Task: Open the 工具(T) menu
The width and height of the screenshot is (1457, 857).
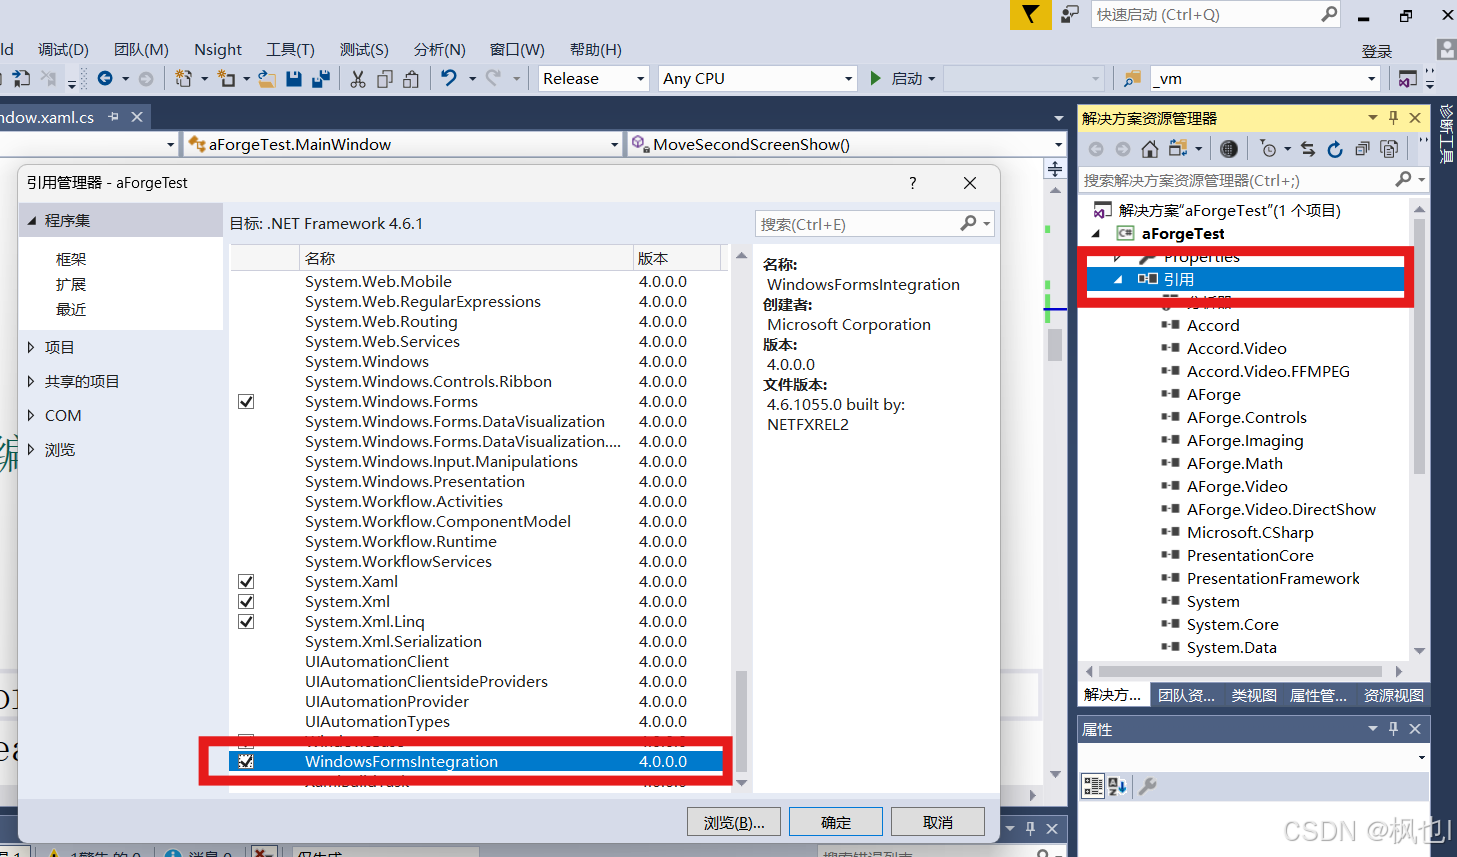Action: [x=290, y=49]
